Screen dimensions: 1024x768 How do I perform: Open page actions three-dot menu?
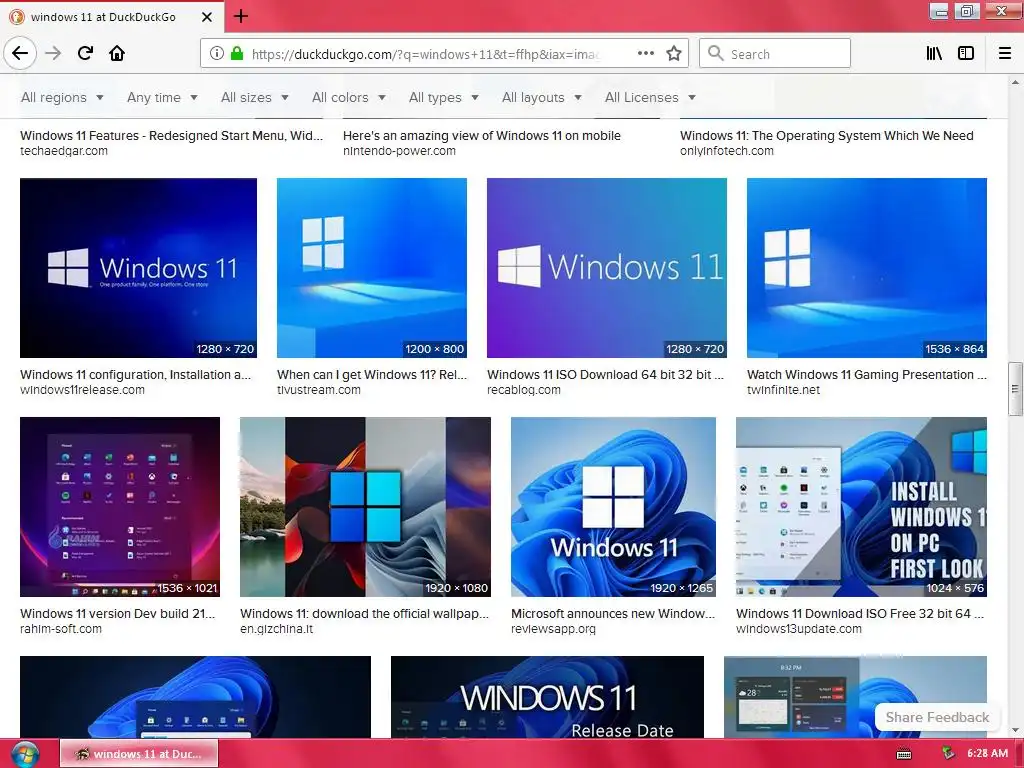(x=645, y=54)
